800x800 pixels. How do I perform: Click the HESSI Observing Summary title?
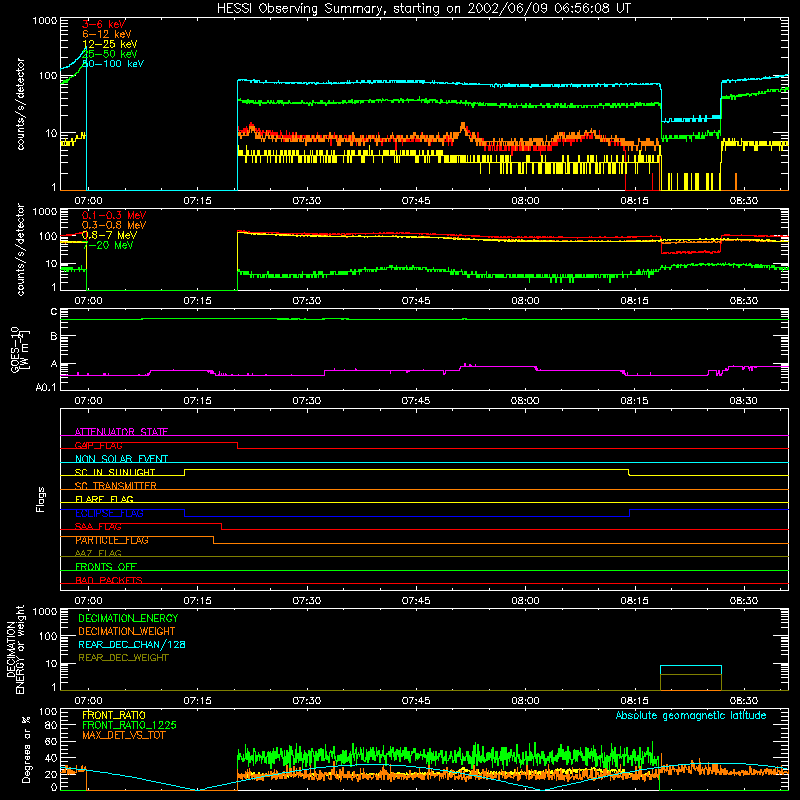click(423, 9)
